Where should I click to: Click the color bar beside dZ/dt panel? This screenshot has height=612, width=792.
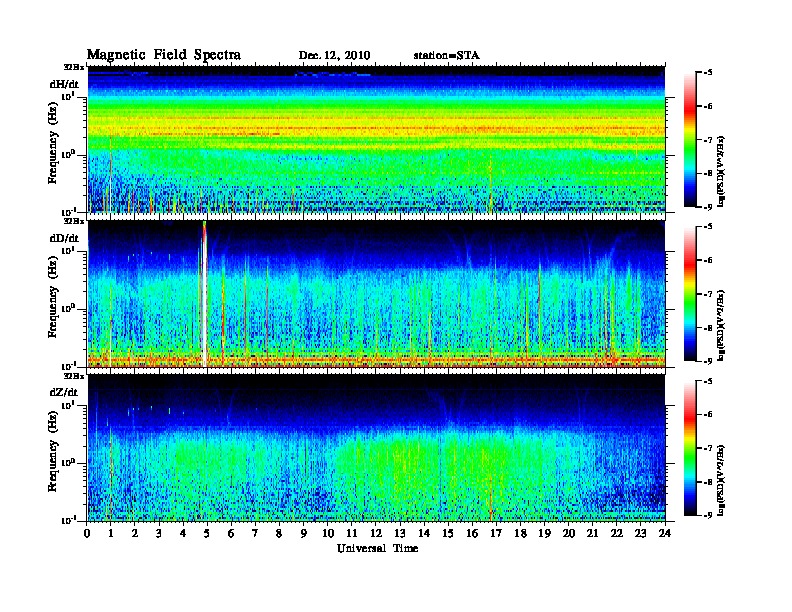(690, 448)
